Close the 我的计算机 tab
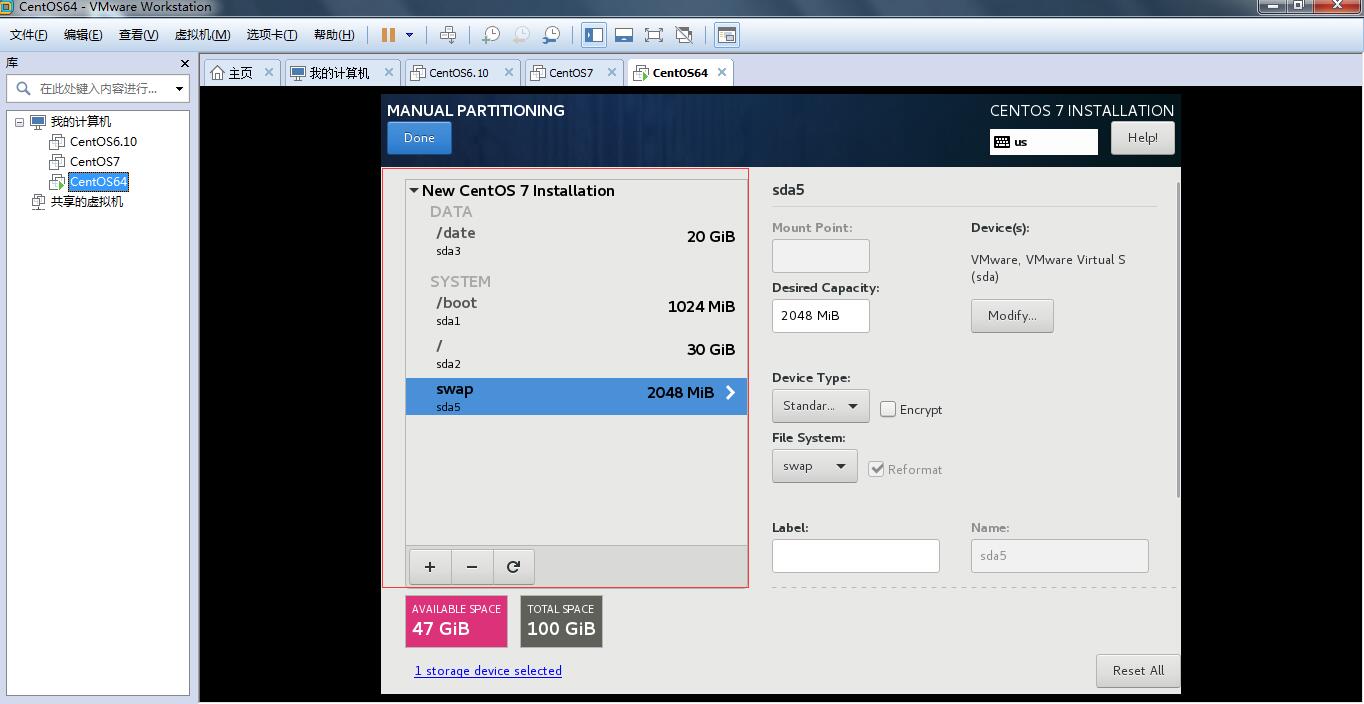 coord(389,72)
